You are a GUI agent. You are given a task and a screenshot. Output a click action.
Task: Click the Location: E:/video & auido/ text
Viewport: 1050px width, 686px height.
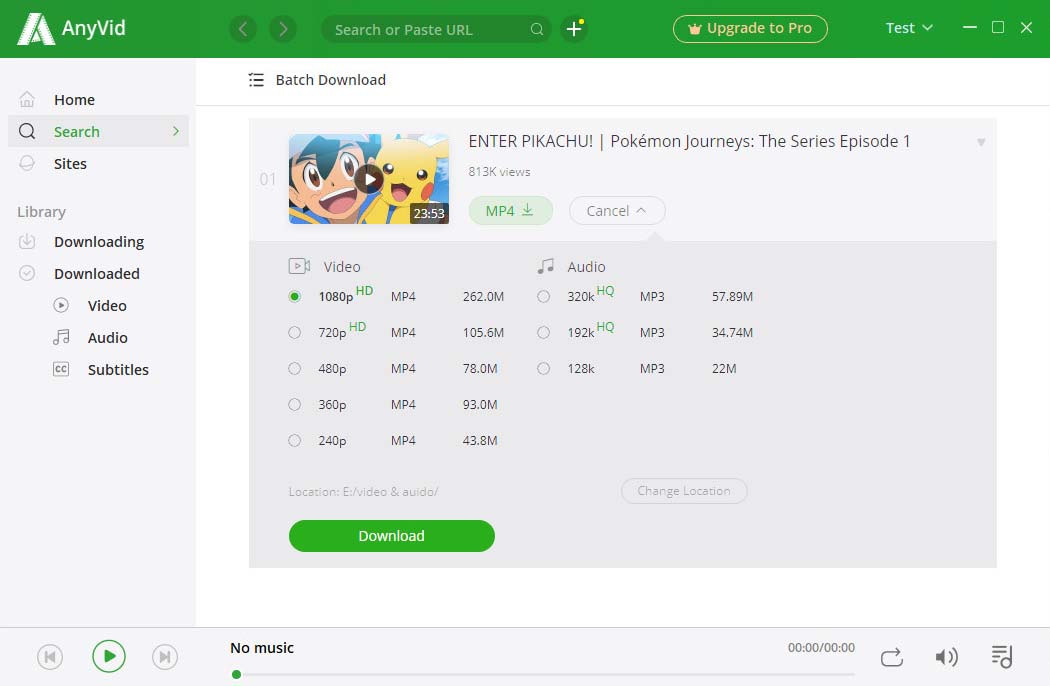point(364,492)
